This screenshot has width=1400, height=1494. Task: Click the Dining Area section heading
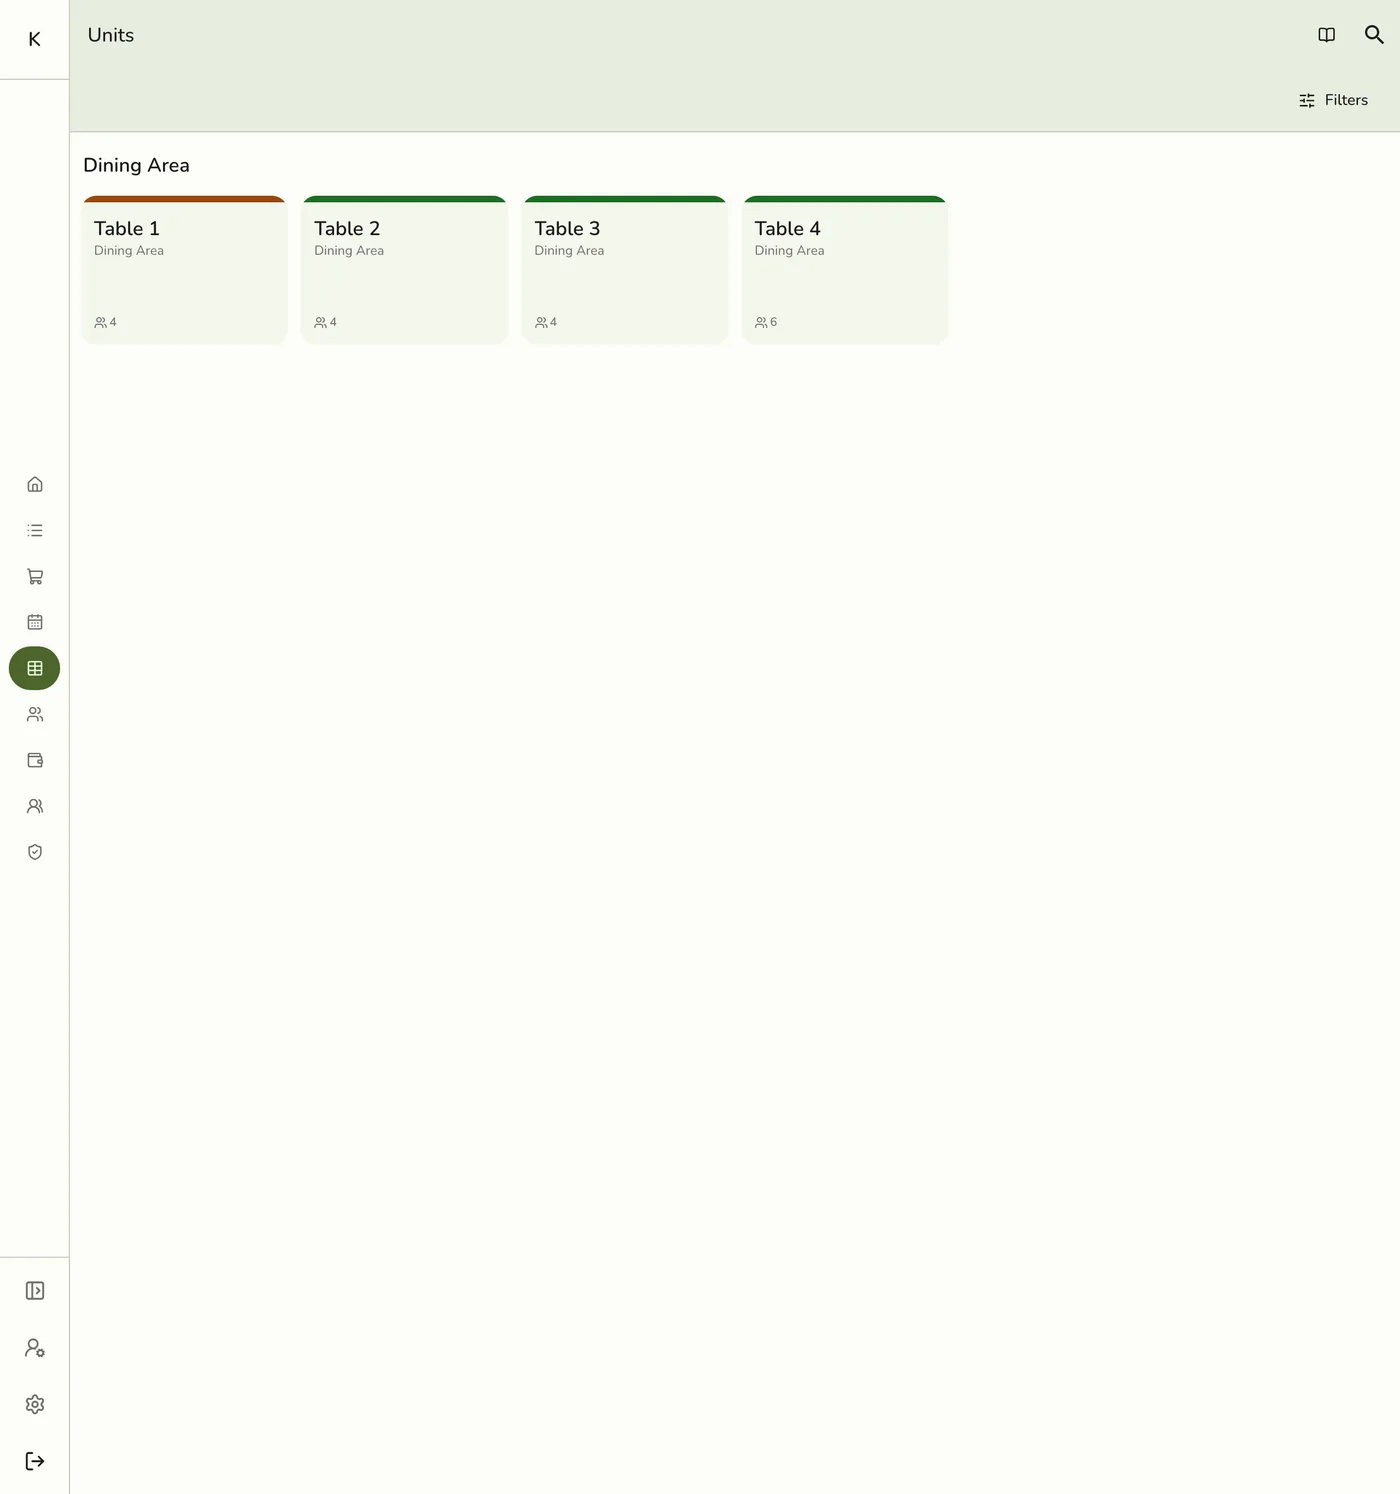coord(136,165)
